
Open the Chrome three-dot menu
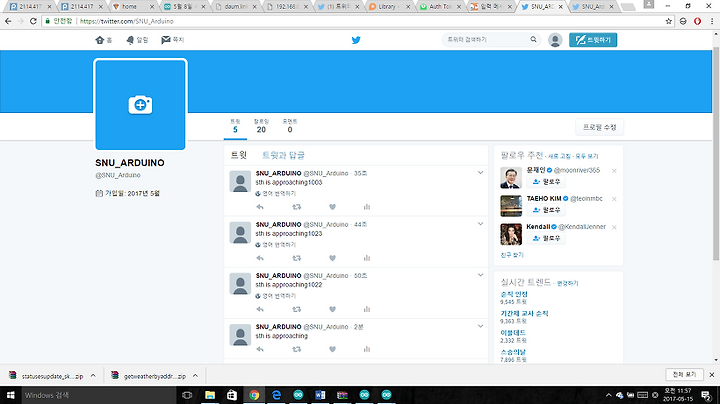click(712, 21)
